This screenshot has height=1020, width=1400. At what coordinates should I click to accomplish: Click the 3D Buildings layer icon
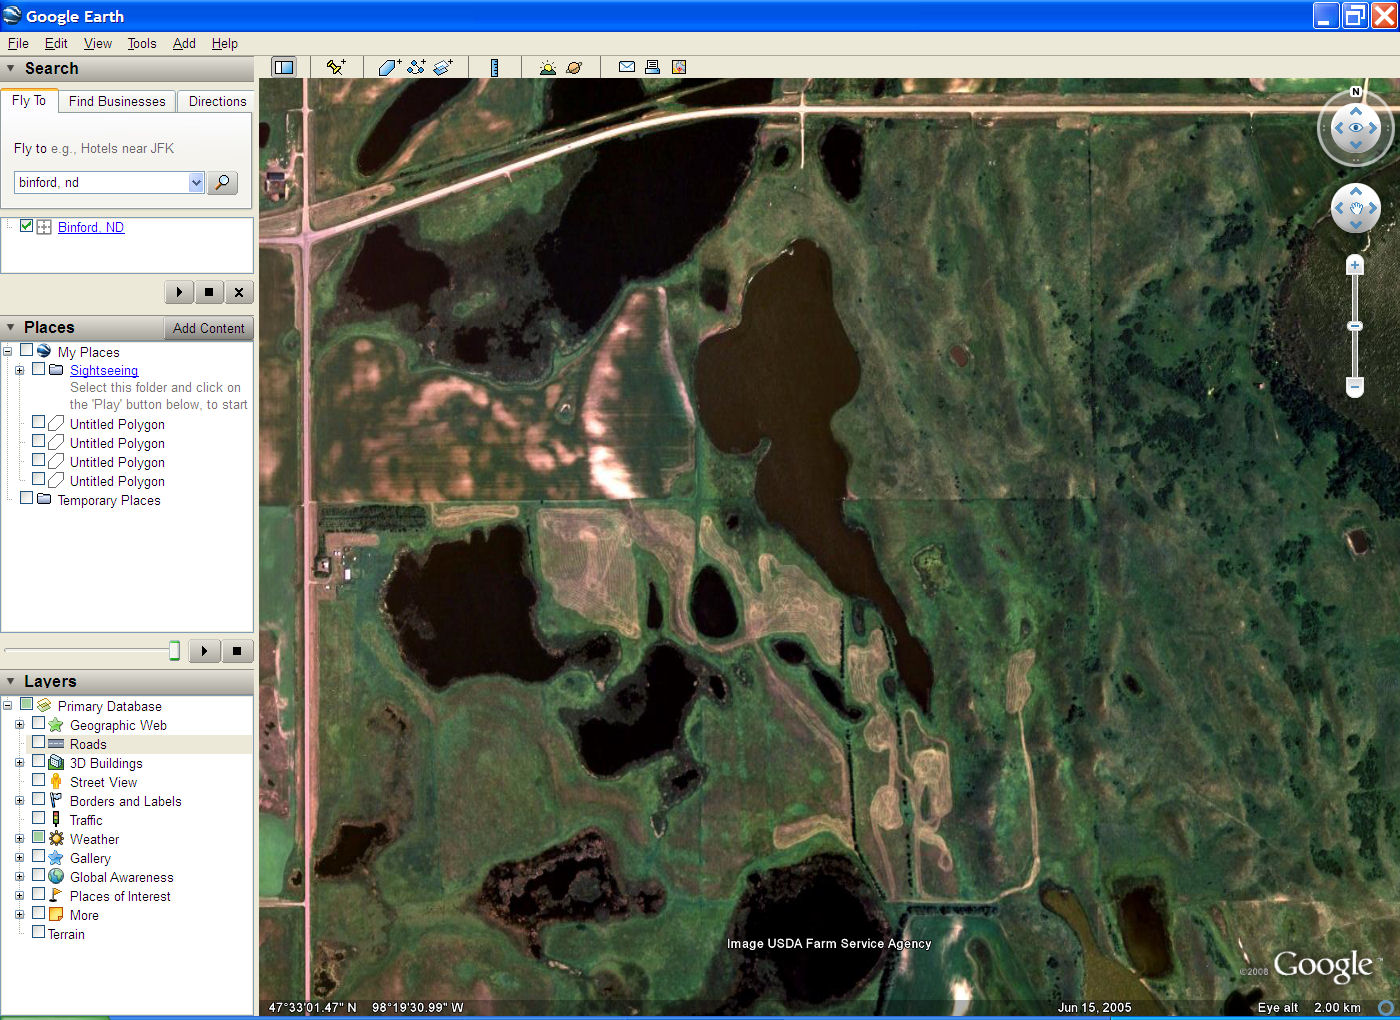click(x=56, y=762)
